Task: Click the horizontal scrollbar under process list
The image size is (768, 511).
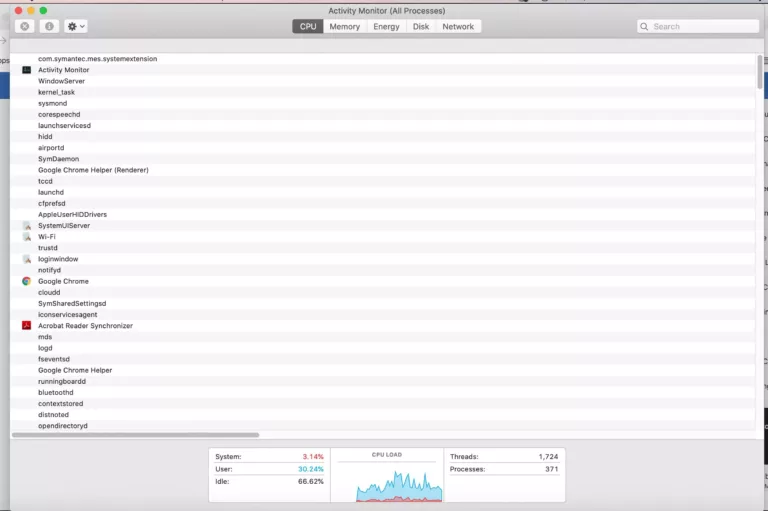Action: [136, 435]
